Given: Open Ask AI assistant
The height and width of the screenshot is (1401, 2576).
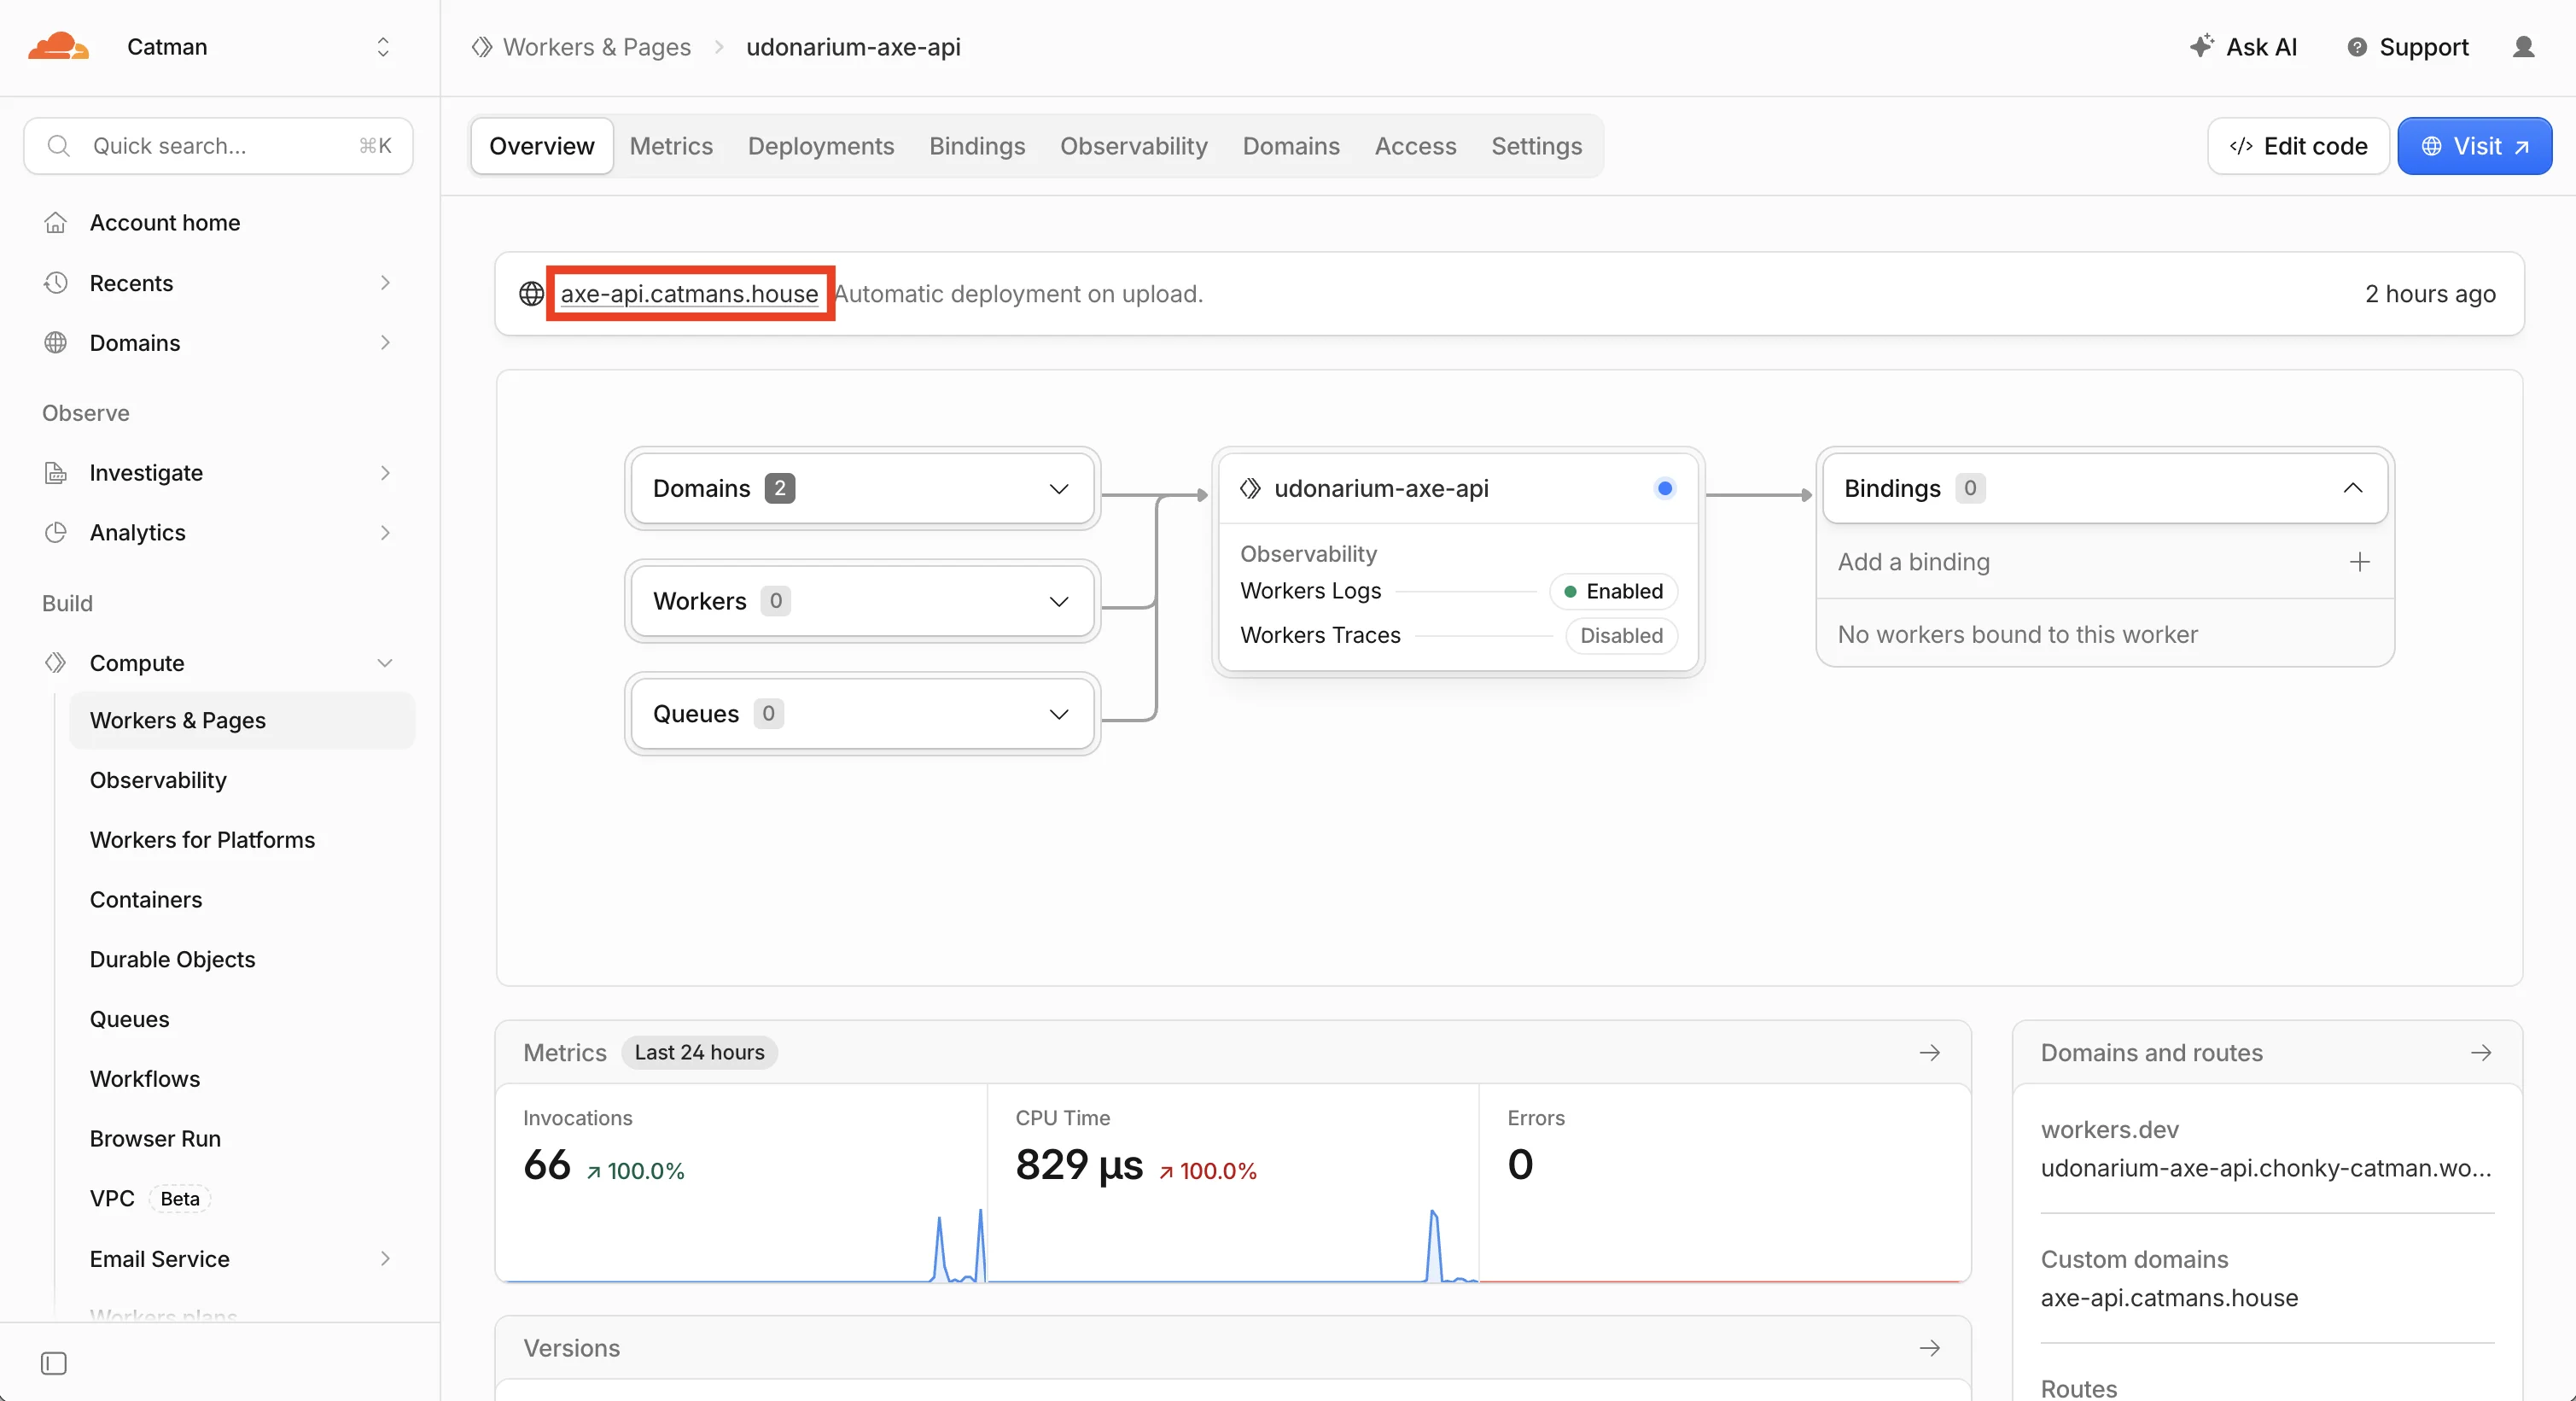Looking at the screenshot, I should (x=2243, y=47).
